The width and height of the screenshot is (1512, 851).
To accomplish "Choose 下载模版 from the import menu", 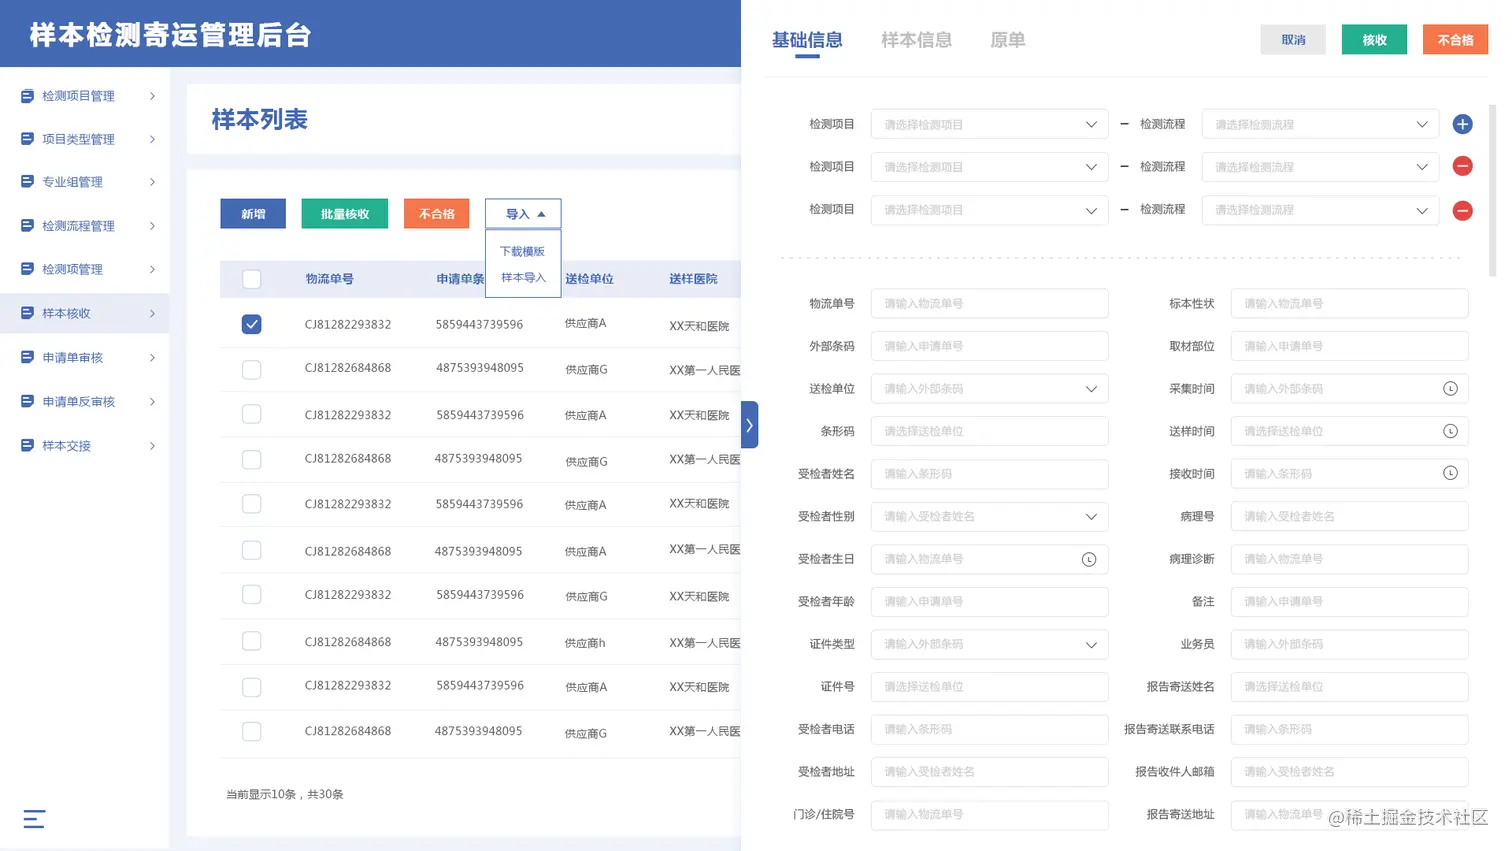I will click(522, 251).
